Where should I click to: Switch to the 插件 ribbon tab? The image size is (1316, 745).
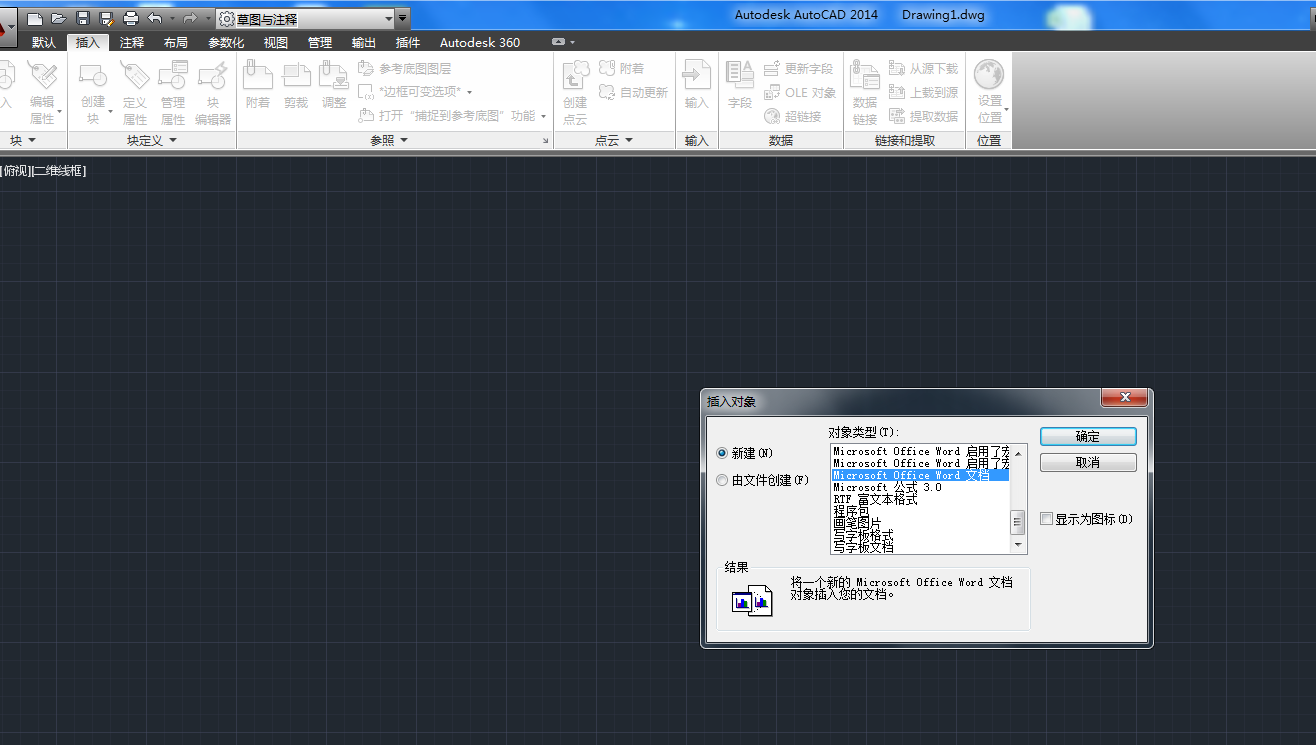(408, 42)
